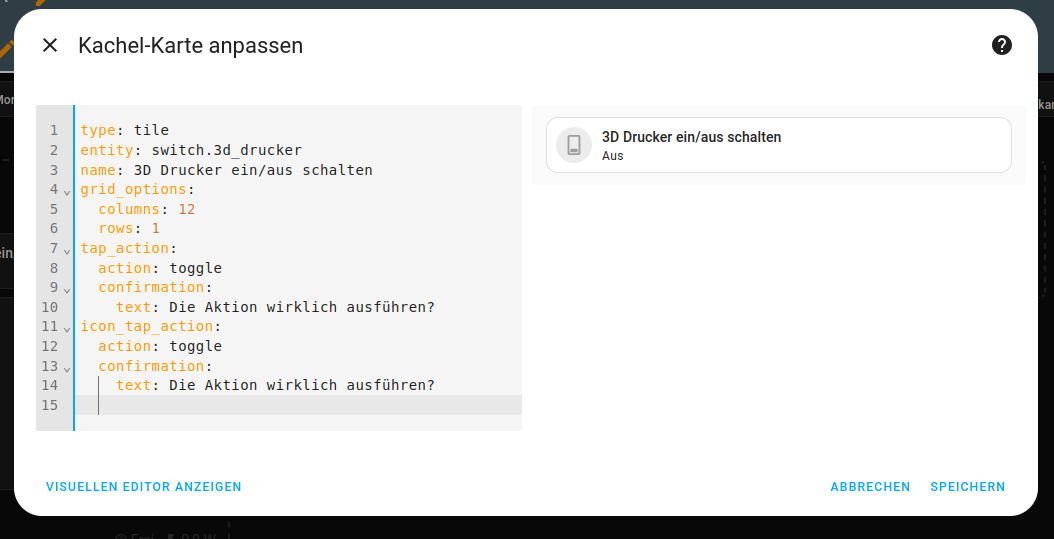Open the help icon in dialog header
The height and width of the screenshot is (539, 1054).
[1001, 45]
